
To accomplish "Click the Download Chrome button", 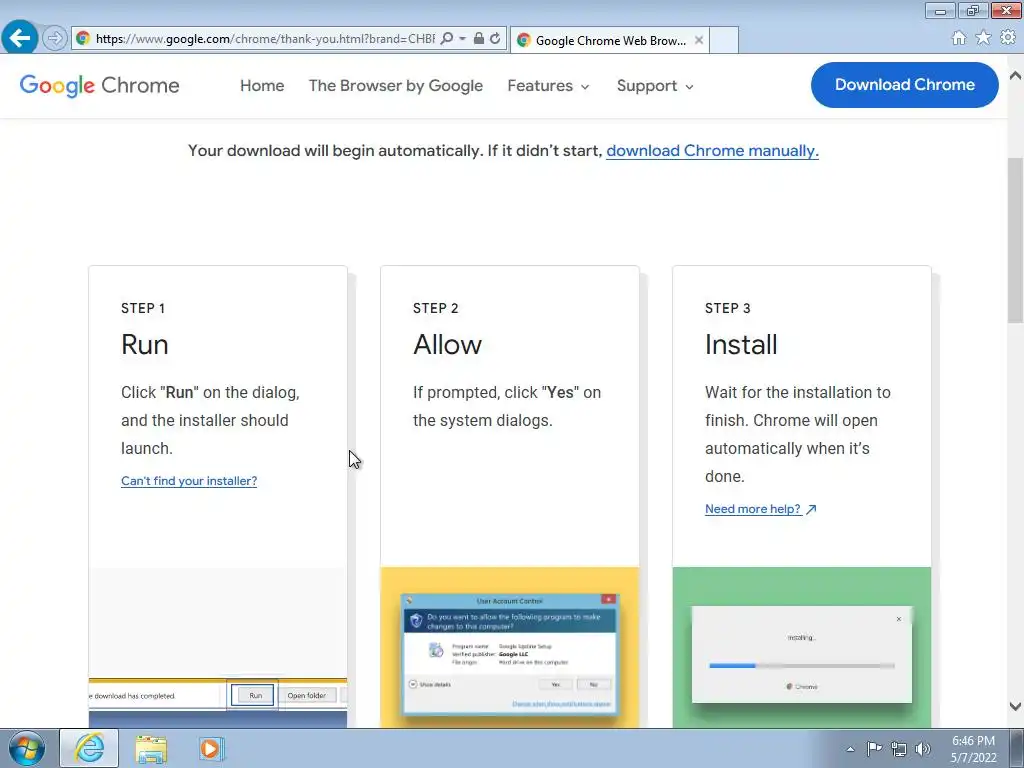I will 904,85.
